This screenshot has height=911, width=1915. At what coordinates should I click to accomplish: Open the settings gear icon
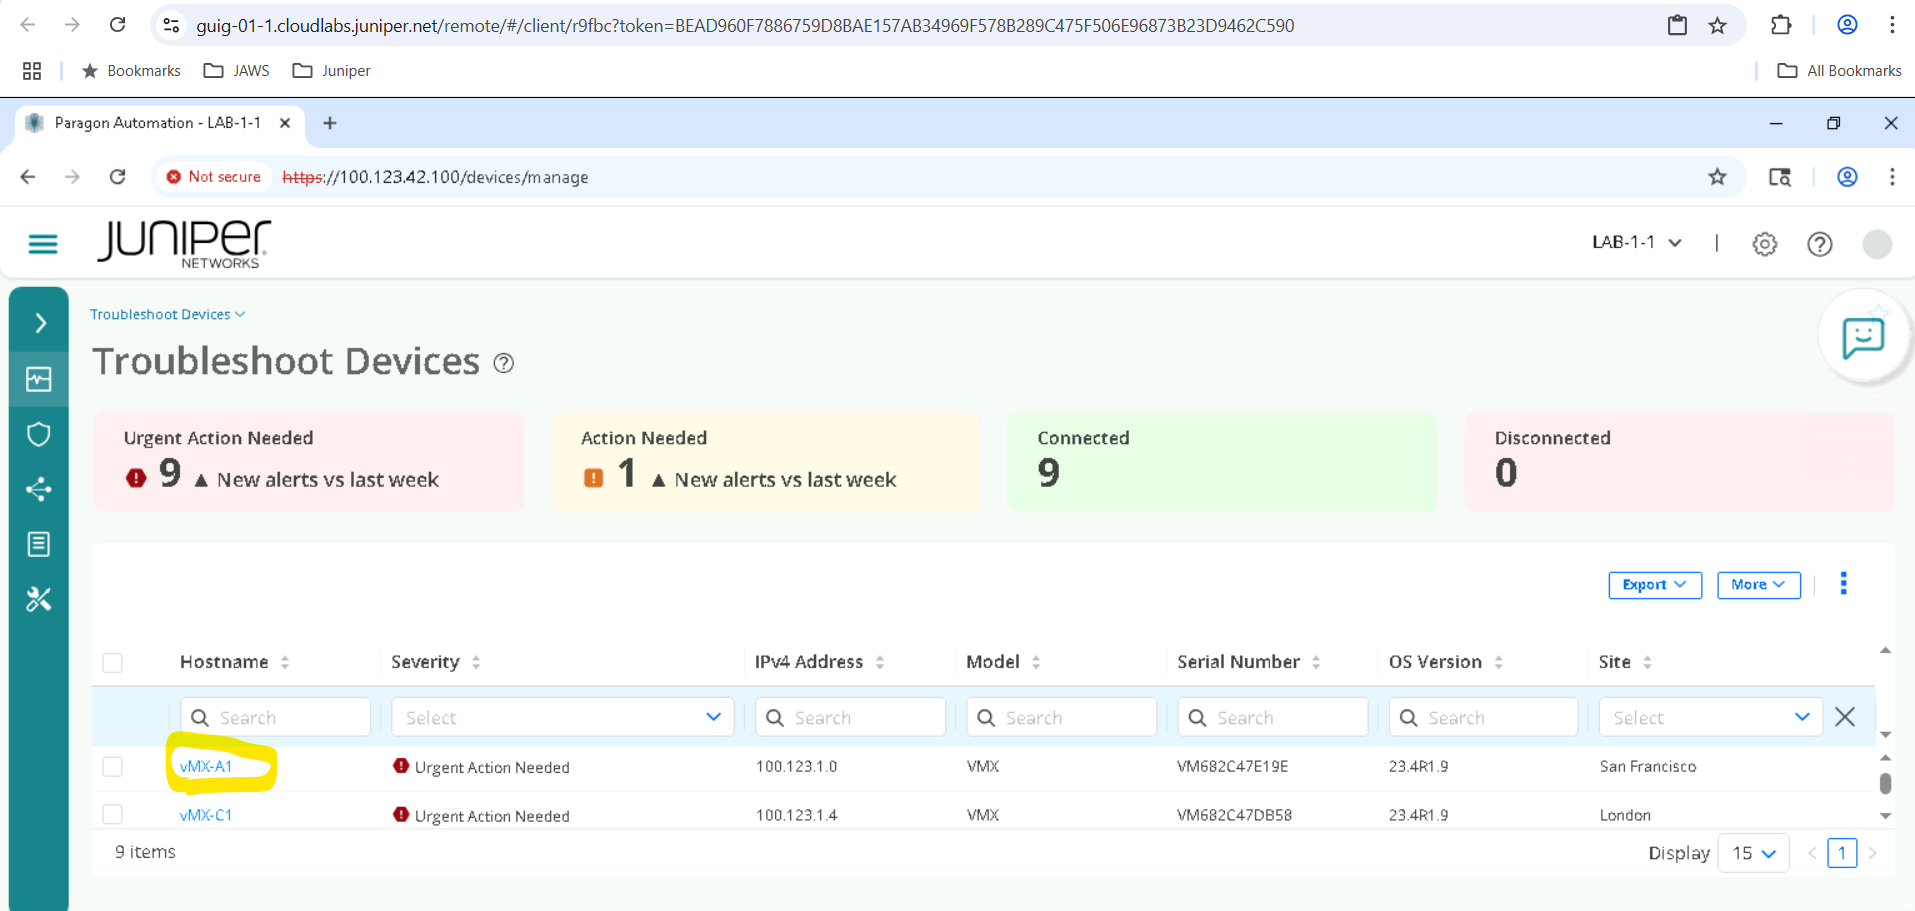(1764, 244)
